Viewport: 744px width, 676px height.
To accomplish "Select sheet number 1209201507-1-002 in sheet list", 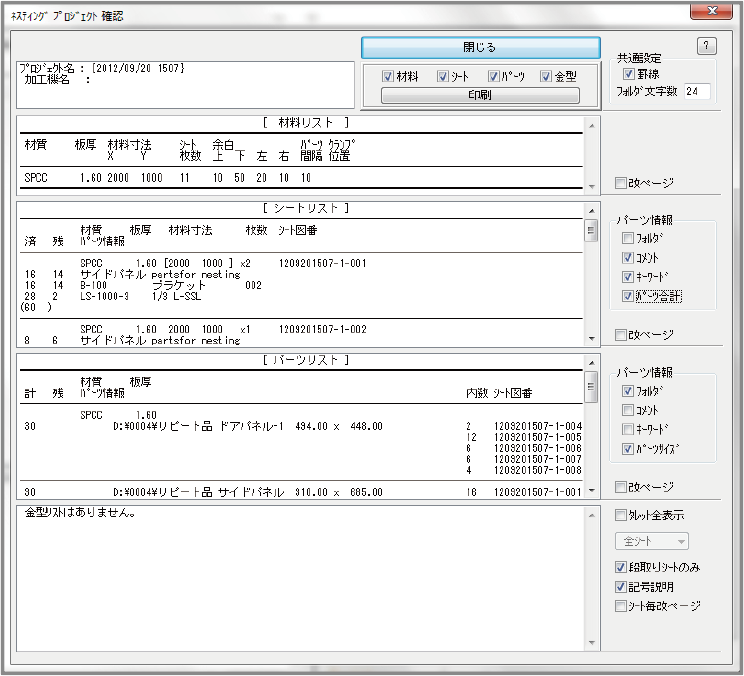I will (x=323, y=329).
